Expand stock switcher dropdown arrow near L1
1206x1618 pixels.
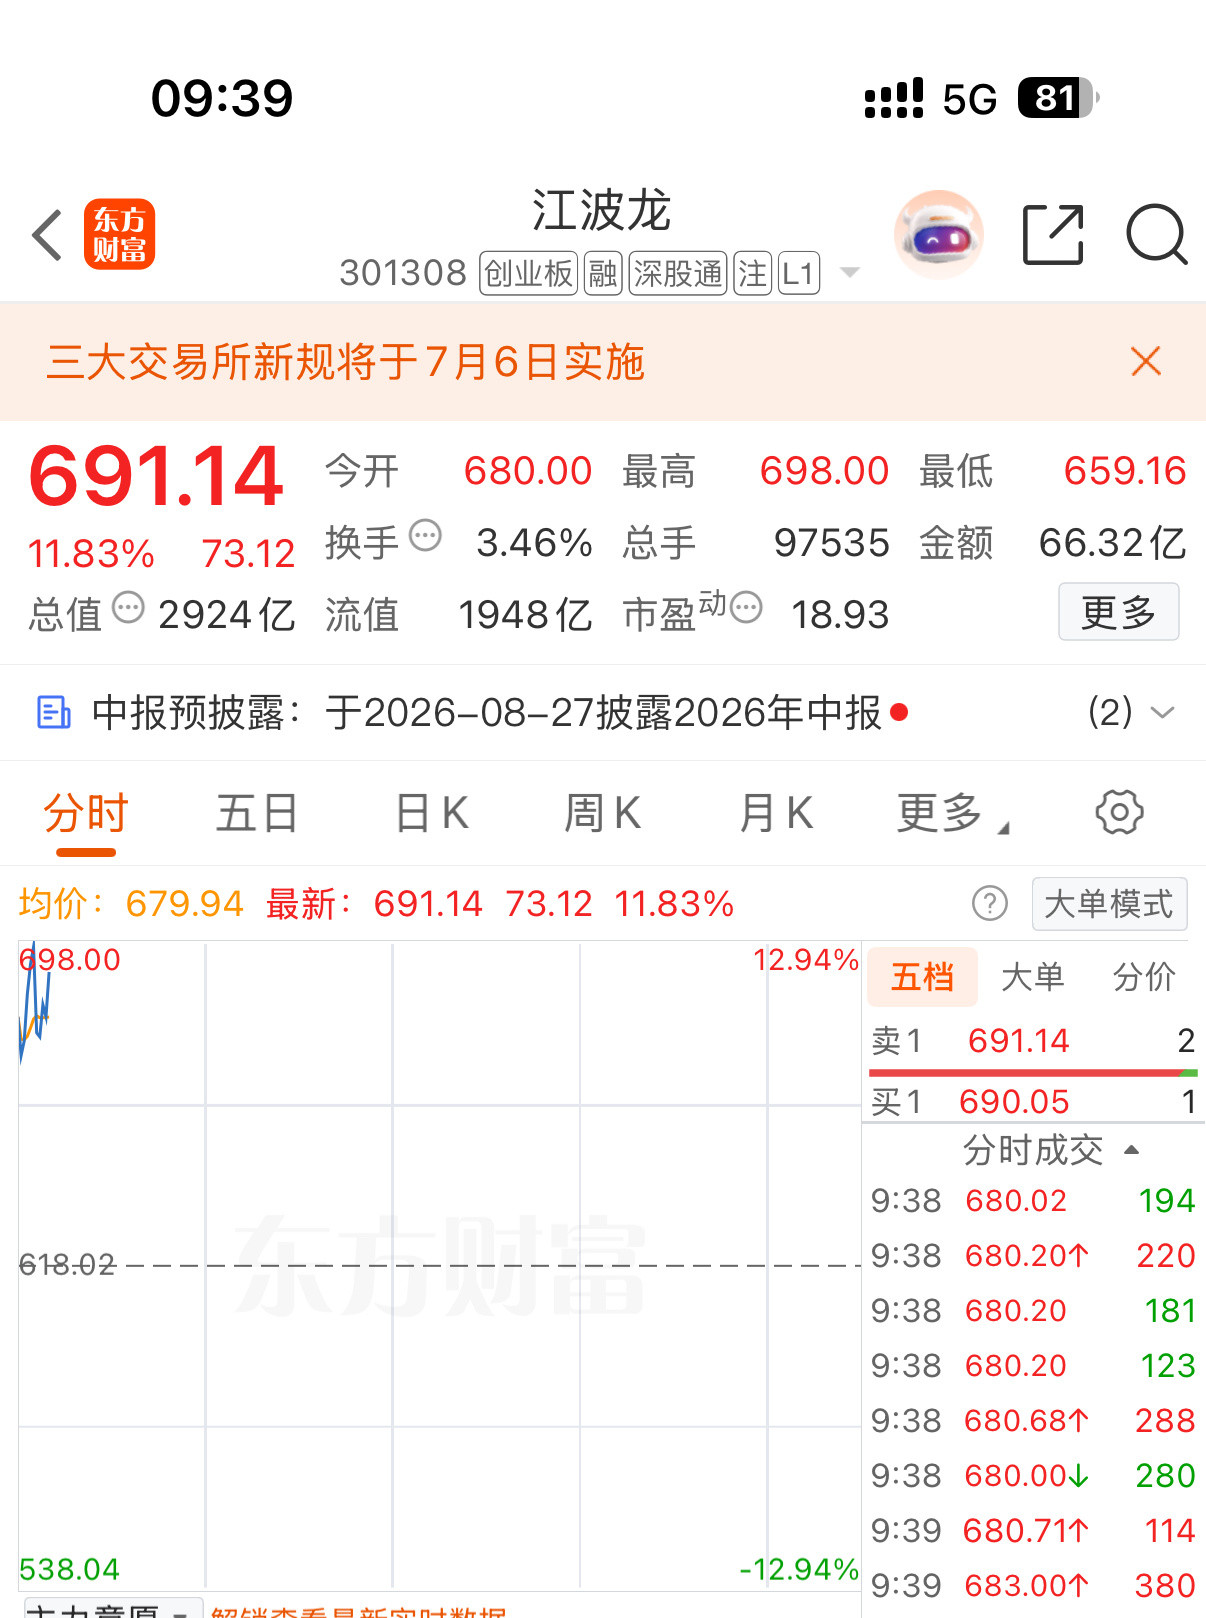point(850,272)
